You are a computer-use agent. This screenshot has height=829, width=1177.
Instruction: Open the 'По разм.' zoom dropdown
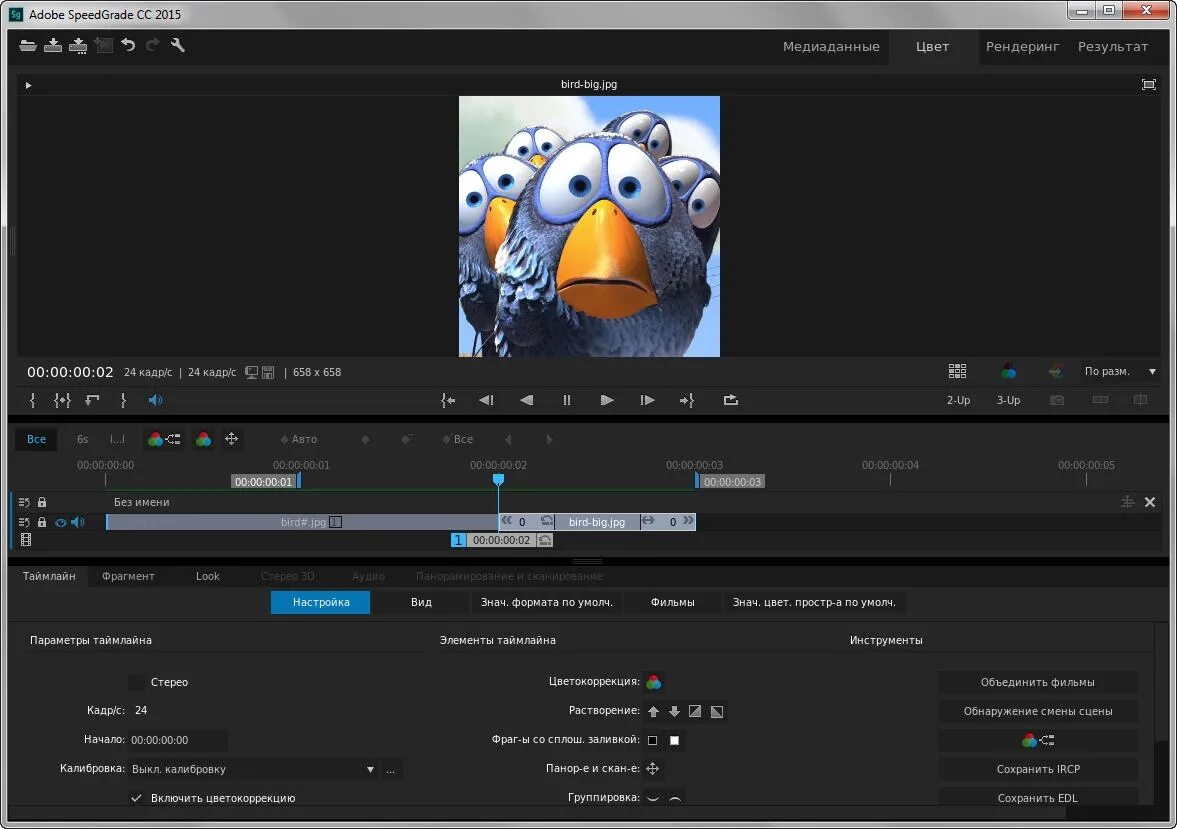click(x=1120, y=371)
